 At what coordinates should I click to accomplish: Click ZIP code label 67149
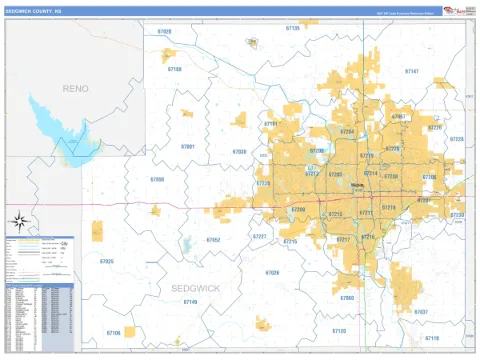[190, 302]
